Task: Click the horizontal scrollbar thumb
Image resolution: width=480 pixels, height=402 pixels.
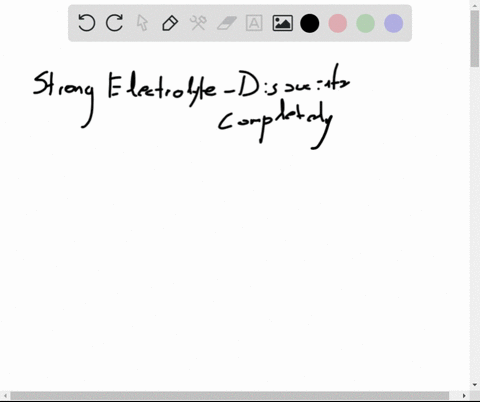Action: 229,396
